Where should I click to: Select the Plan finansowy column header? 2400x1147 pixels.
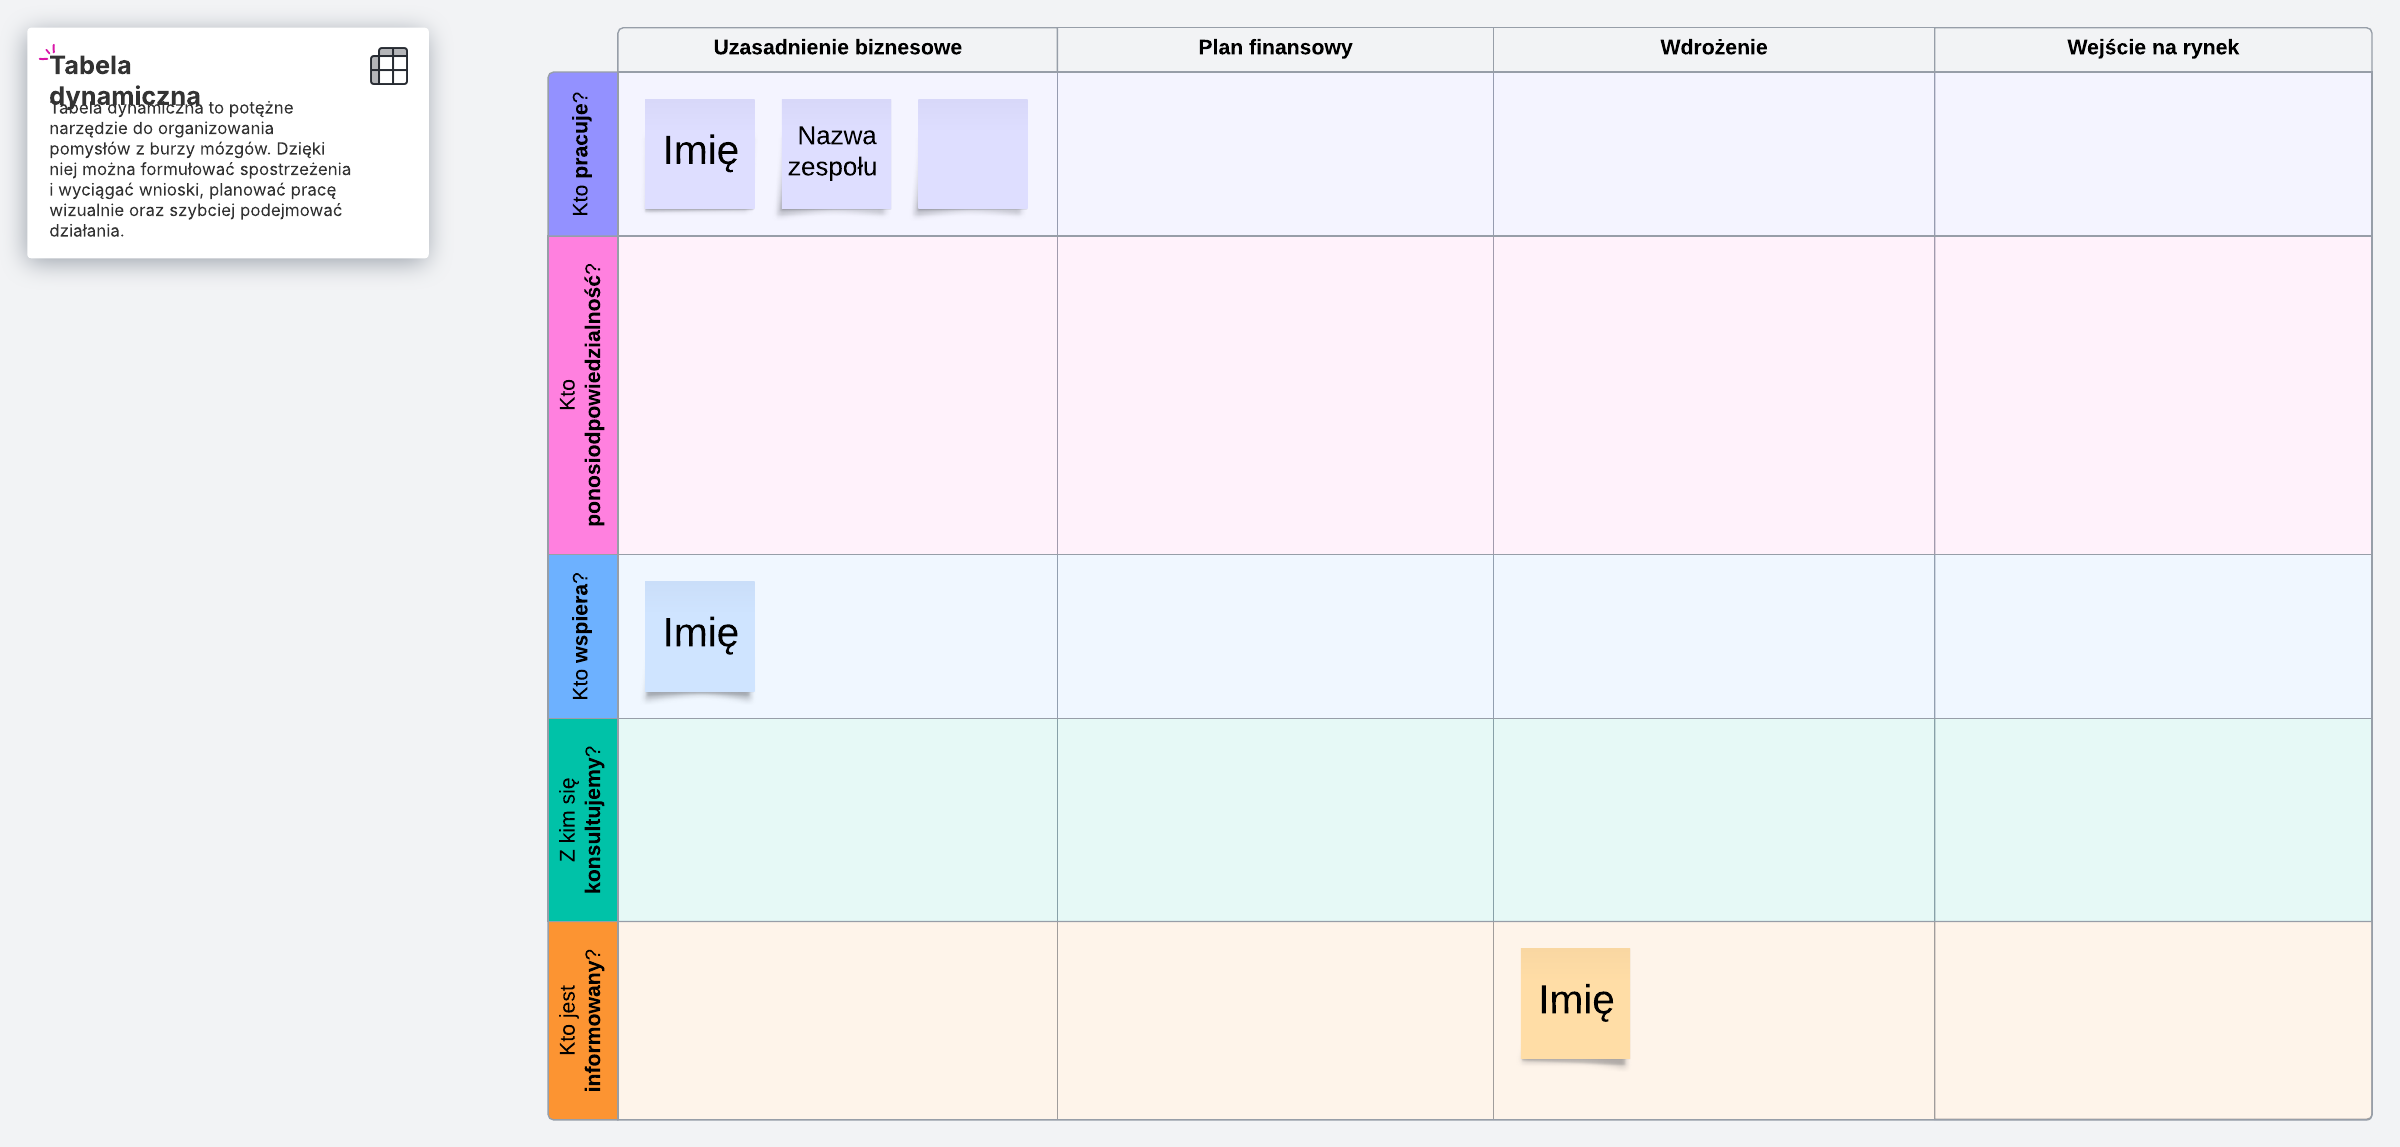[1275, 48]
